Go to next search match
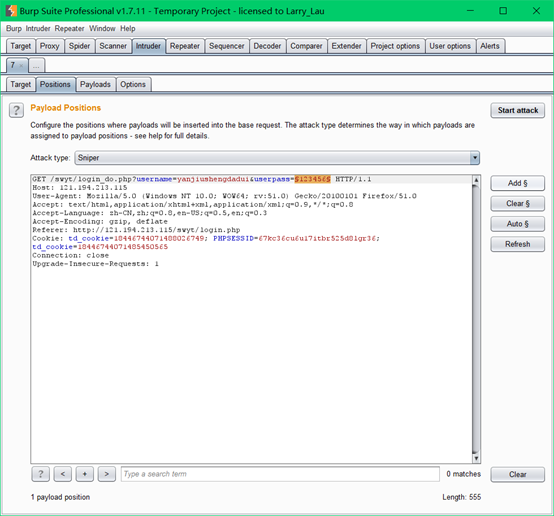 pos(107,474)
